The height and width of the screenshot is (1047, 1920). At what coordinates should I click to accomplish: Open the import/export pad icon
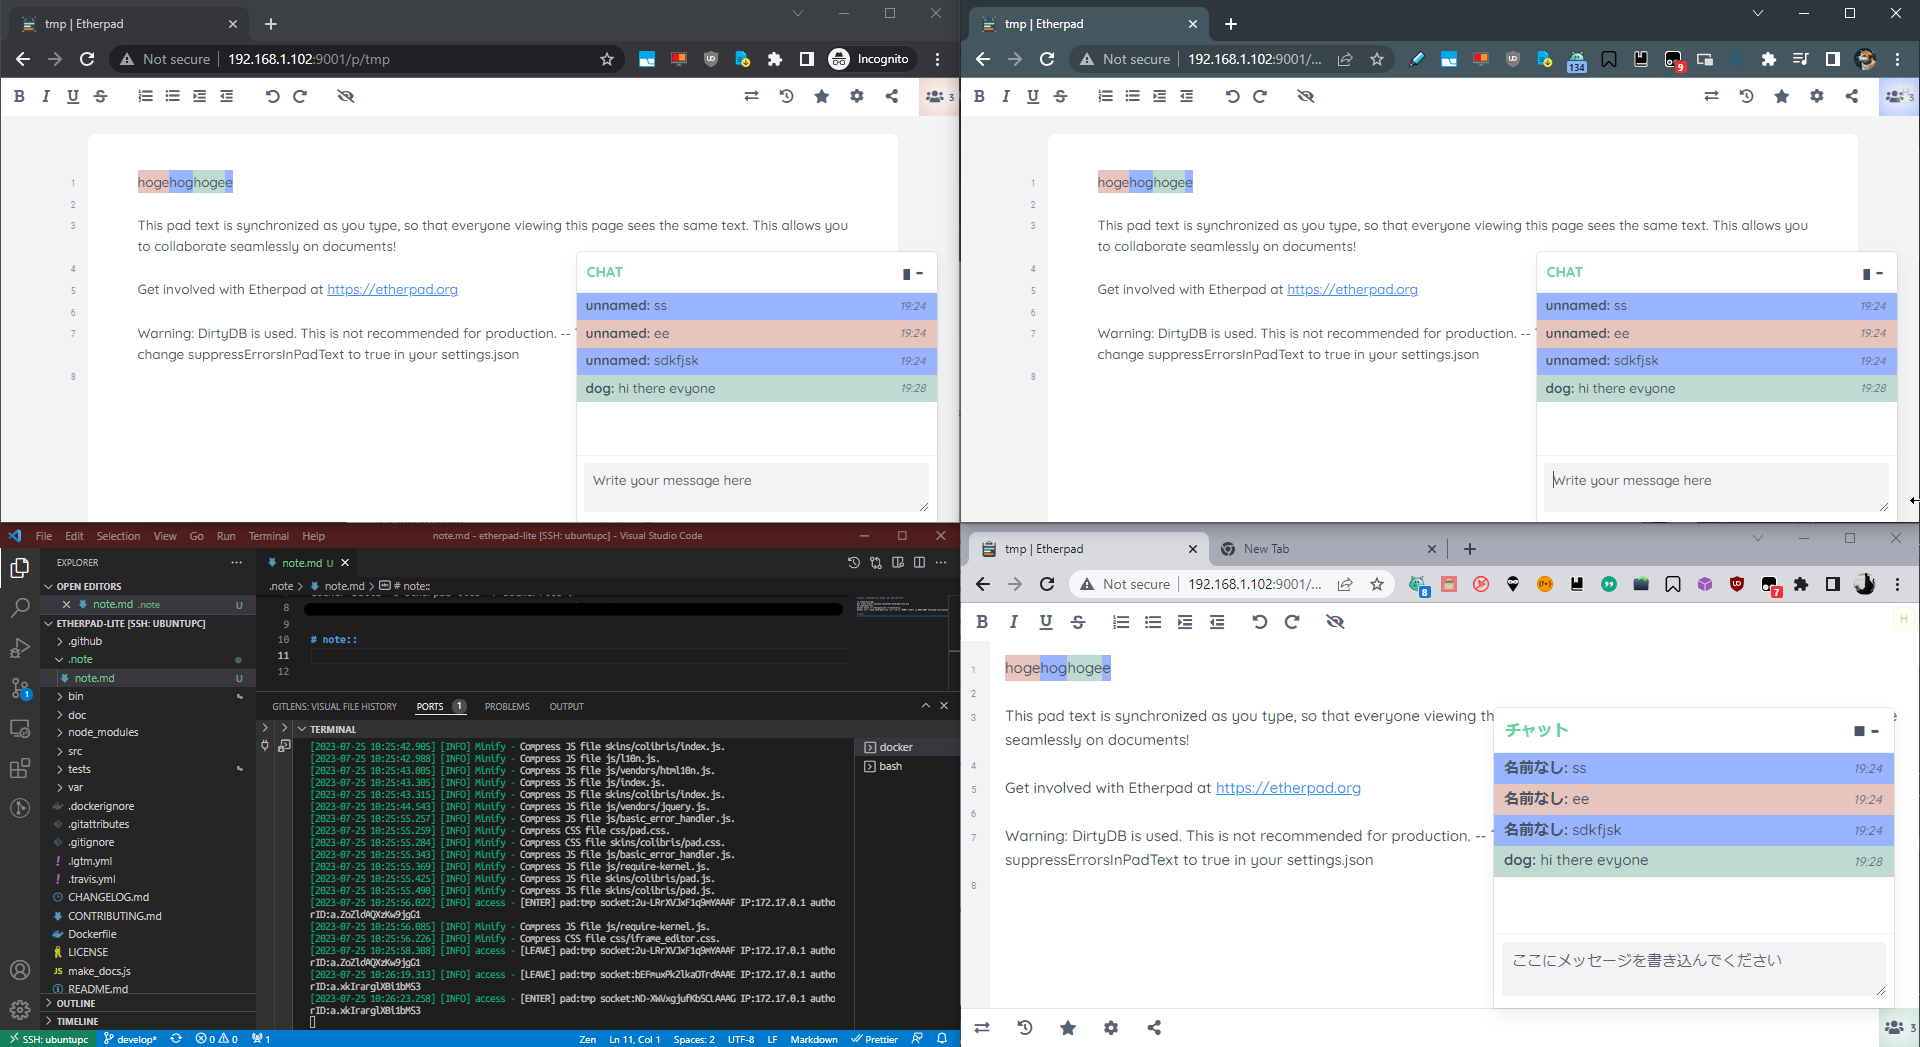tap(751, 96)
